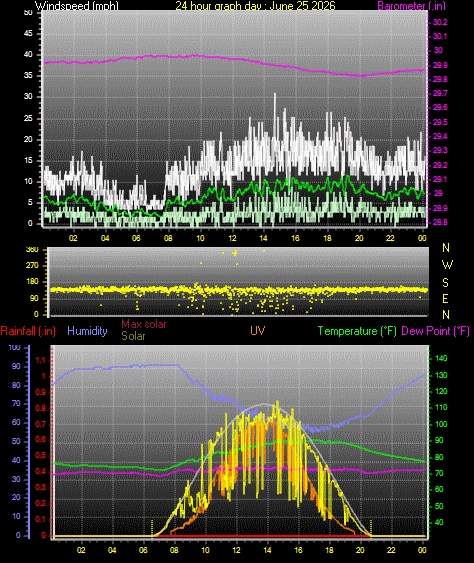The width and height of the screenshot is (474, 563).
Task: Click the 'Rainfall (.in)' legend label
Action: pyautogui.click(x=28, y=331)
